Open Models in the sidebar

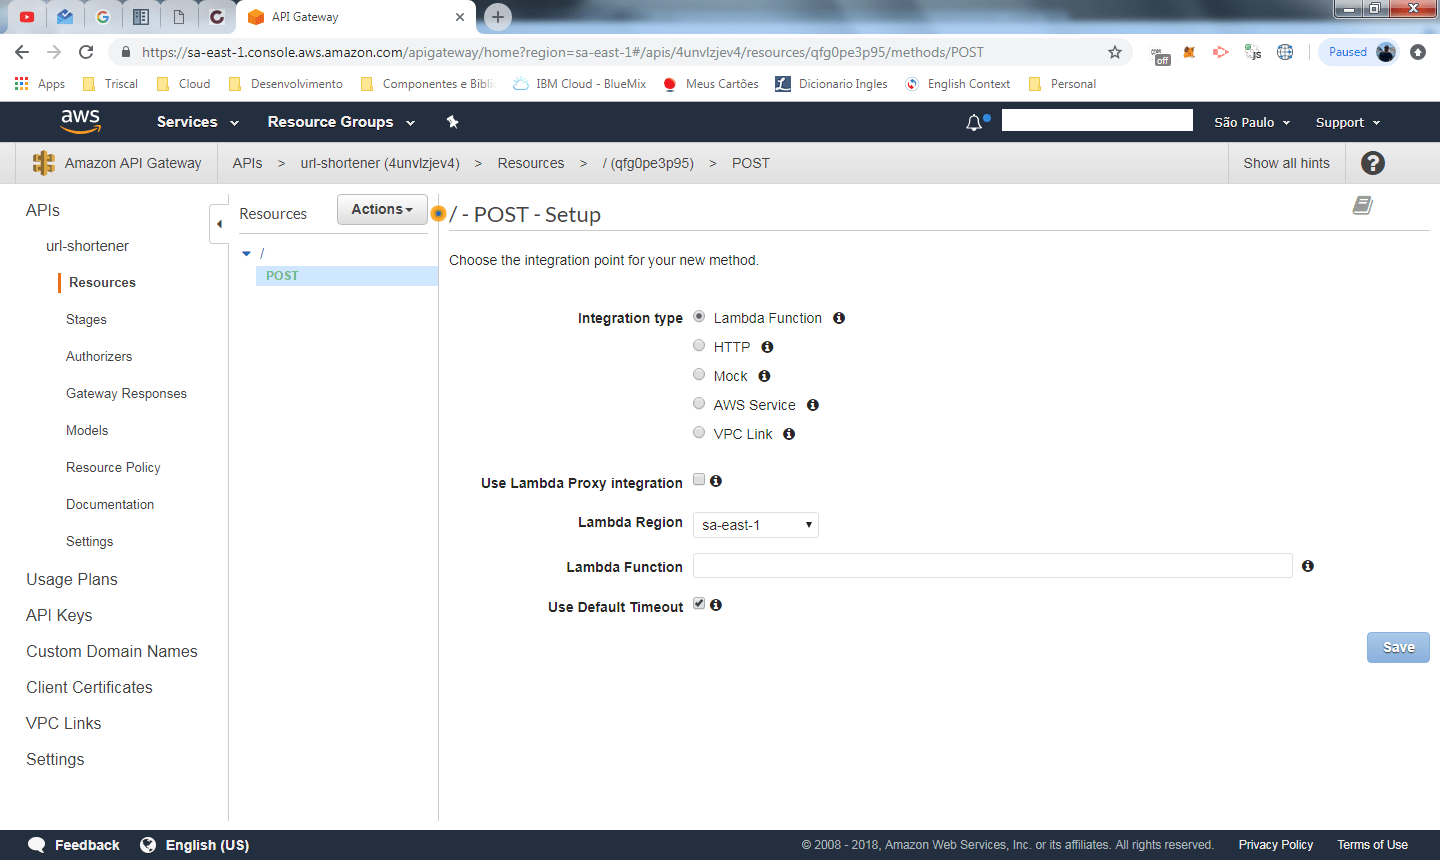pos(87,430)
